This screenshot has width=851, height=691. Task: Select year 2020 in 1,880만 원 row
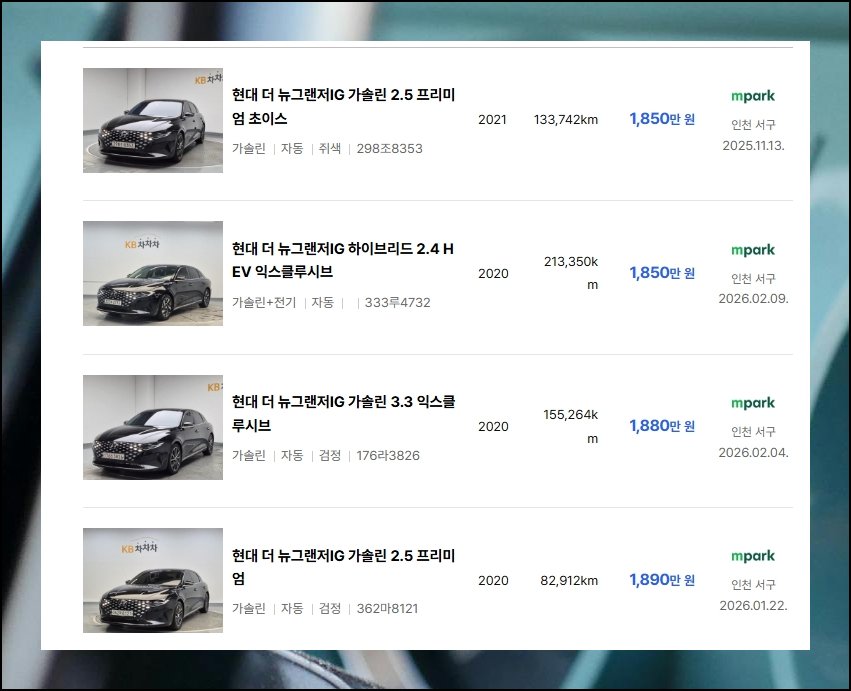[493, 427]
